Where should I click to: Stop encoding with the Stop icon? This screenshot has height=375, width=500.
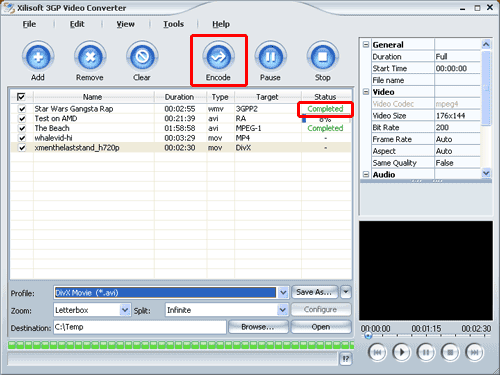[x=323, y=57]
